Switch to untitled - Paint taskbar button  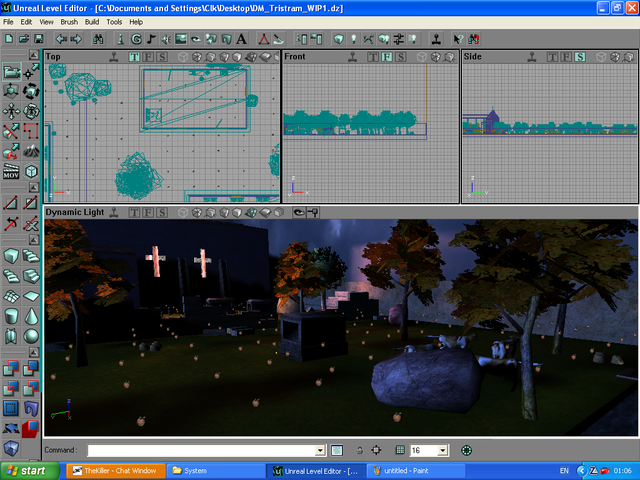(403, 470)
